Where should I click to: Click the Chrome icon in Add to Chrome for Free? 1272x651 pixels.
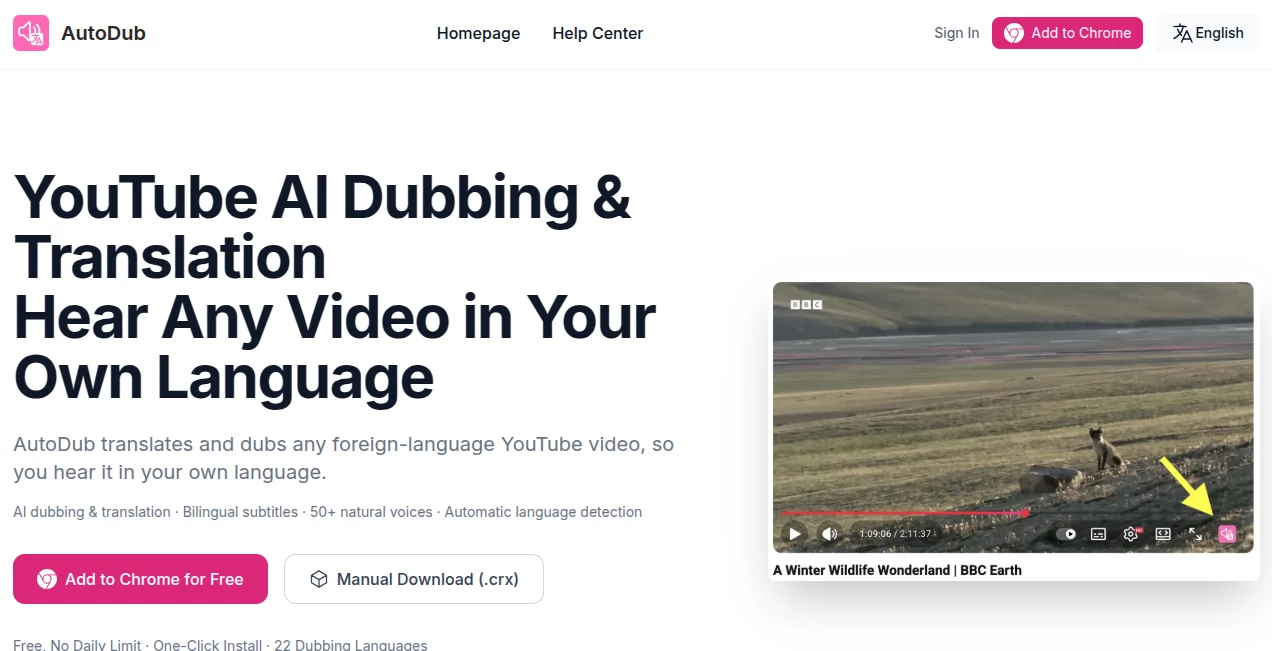point(47,579)
